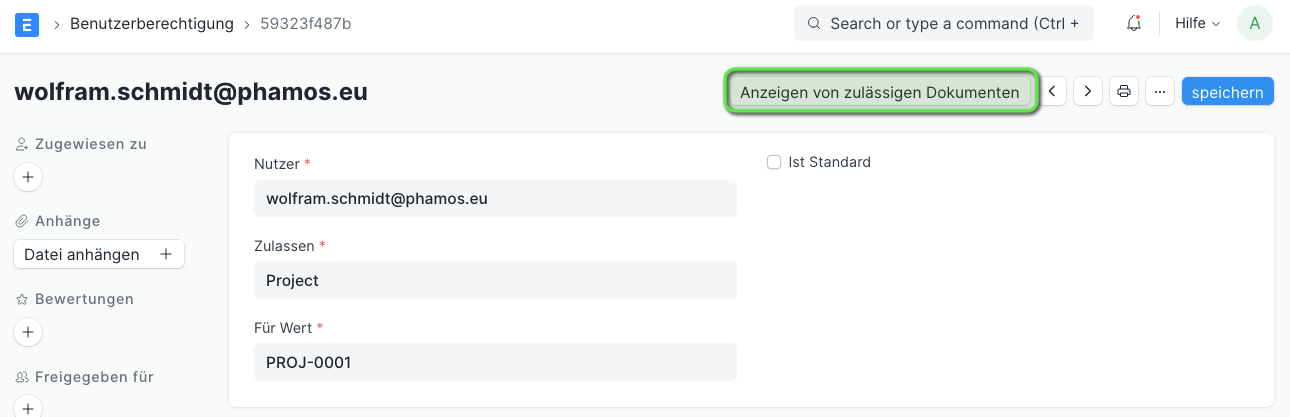1290x417 pixels.
Task: Click the blue ERPNext home logo
Action: [27, 23]
